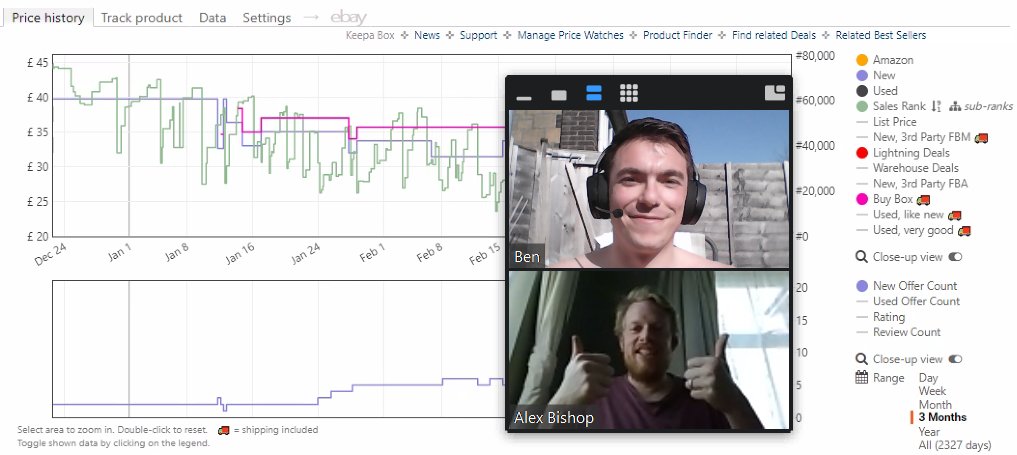Minimize the video call overlay
Image resolution: width=1017 pixels, height=455 pixels.
(x=524, y=99)
